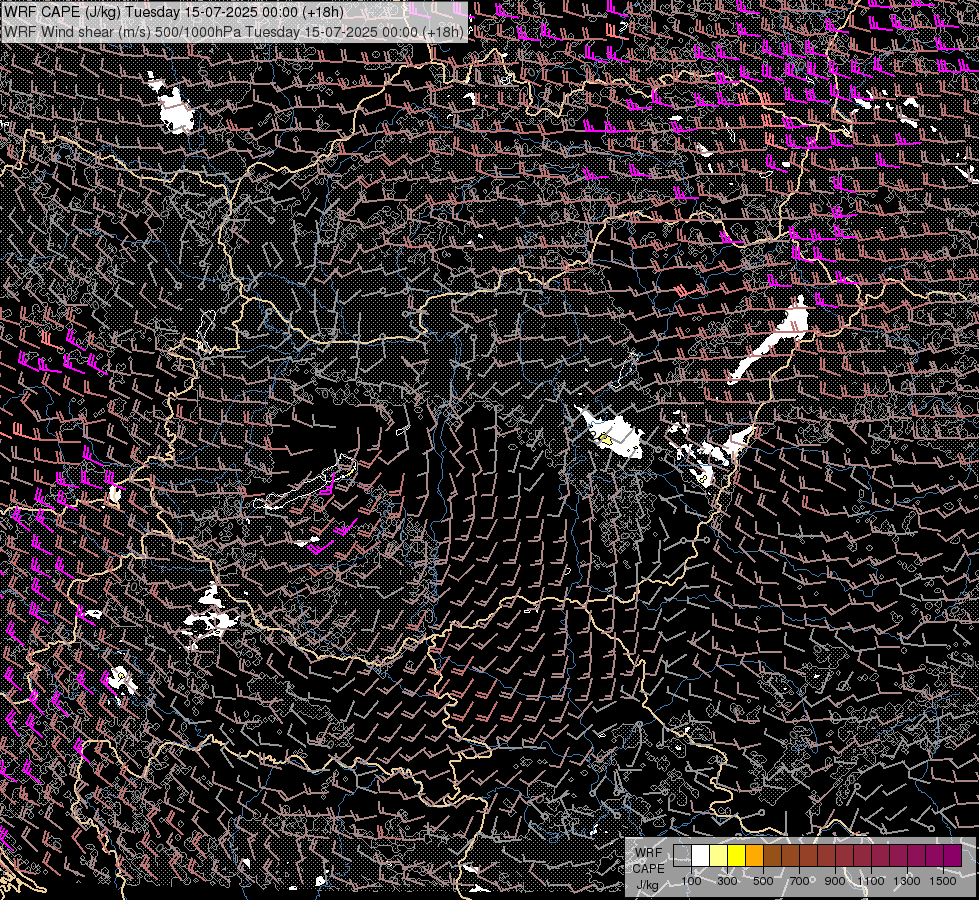The width and height of the screenshot is (979, 900).
Task: Click the legend word WRF
Action: click(648, 853)
